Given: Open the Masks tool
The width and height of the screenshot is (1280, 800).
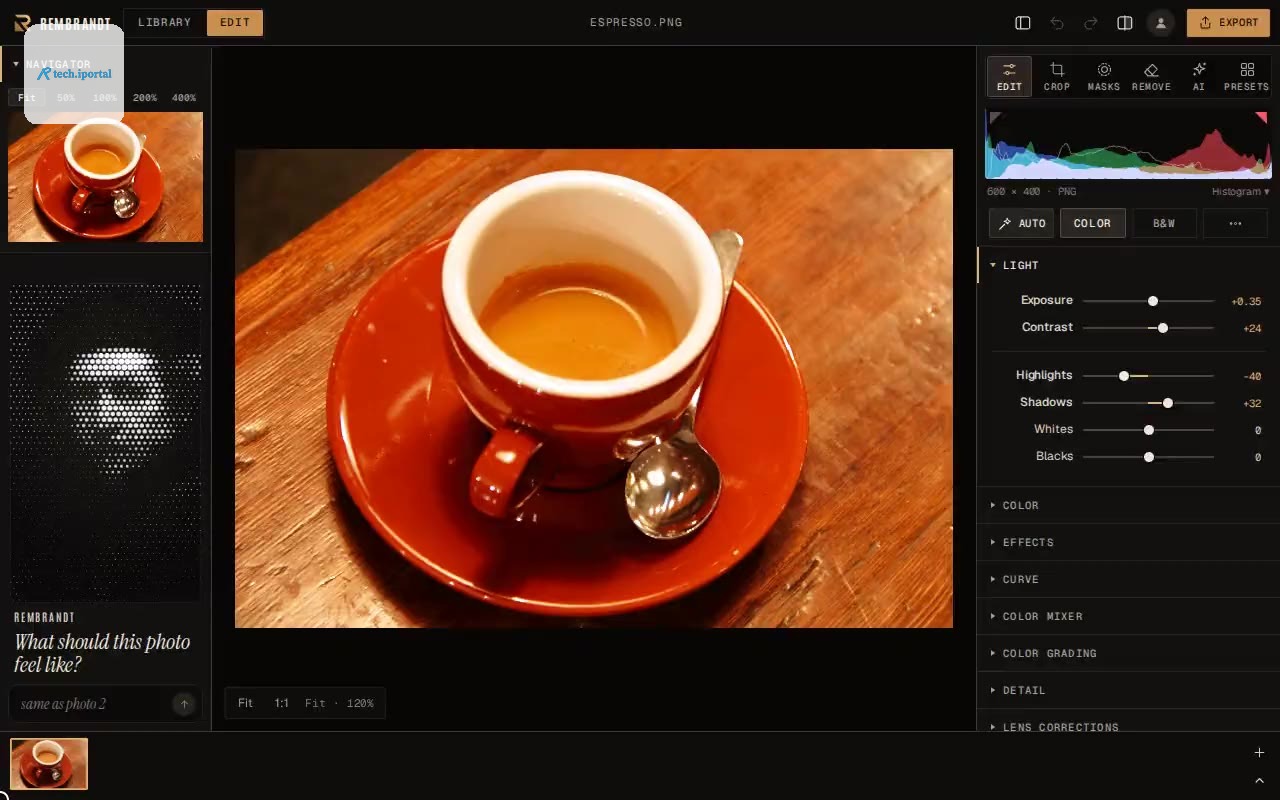Looking at the screenshot, I should (1104, 76).
